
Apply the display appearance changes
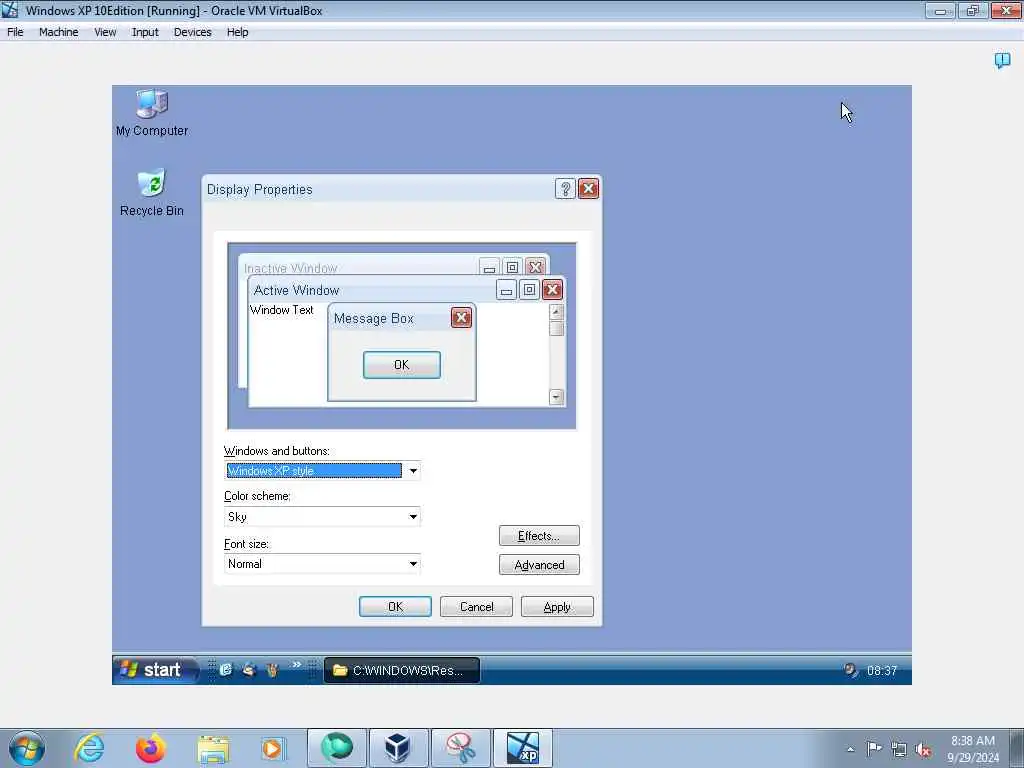click(x=557, y=607)
